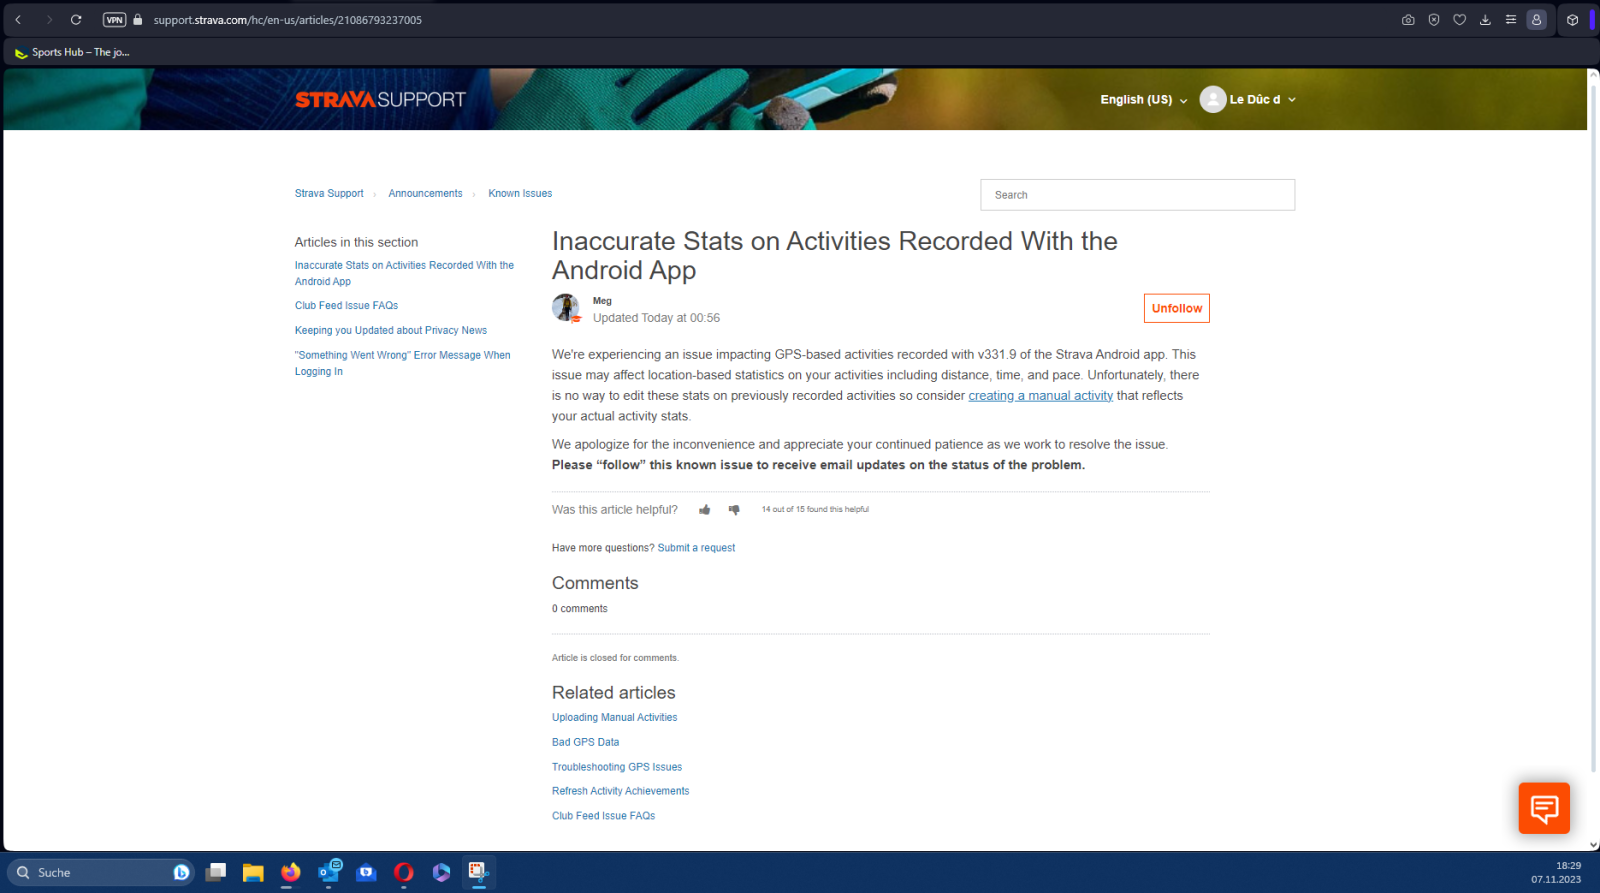This screenshot has height=893, width=1600.
Task: Open Firefox from the taskbar
Action: pos(291,873)
